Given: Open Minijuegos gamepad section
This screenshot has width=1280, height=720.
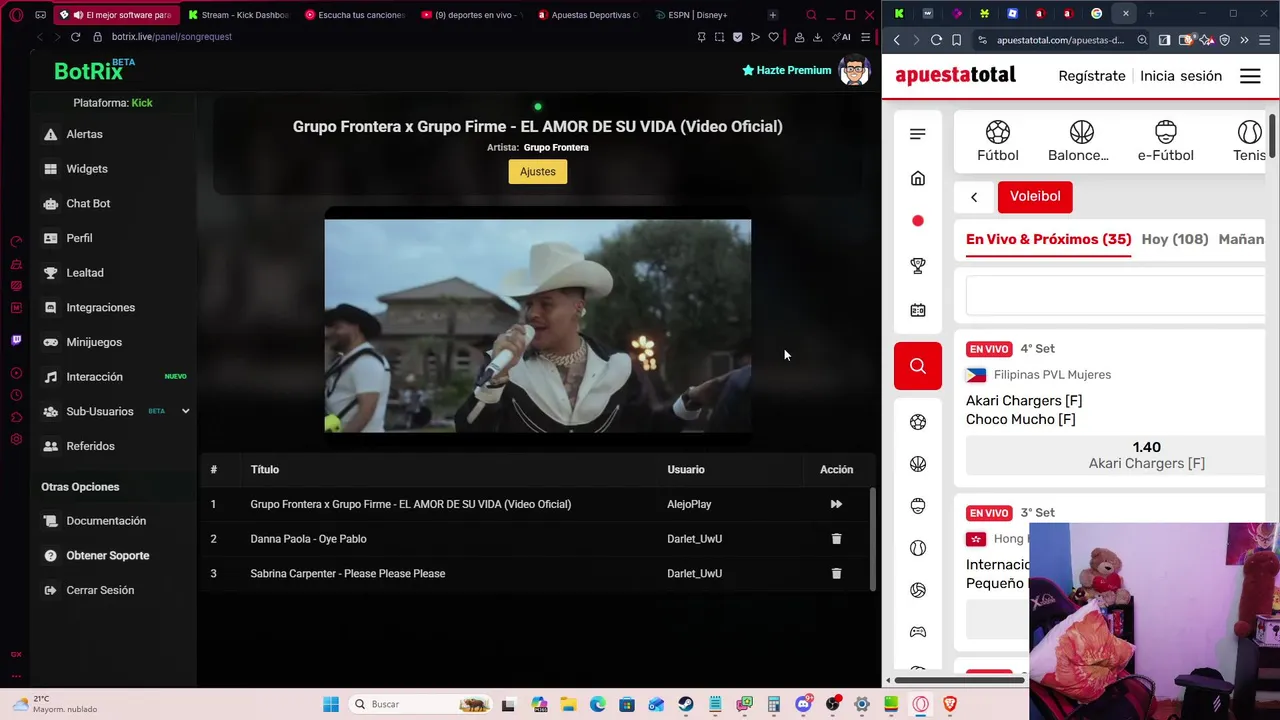Looking at the screenshot, I should pos(94,342).
